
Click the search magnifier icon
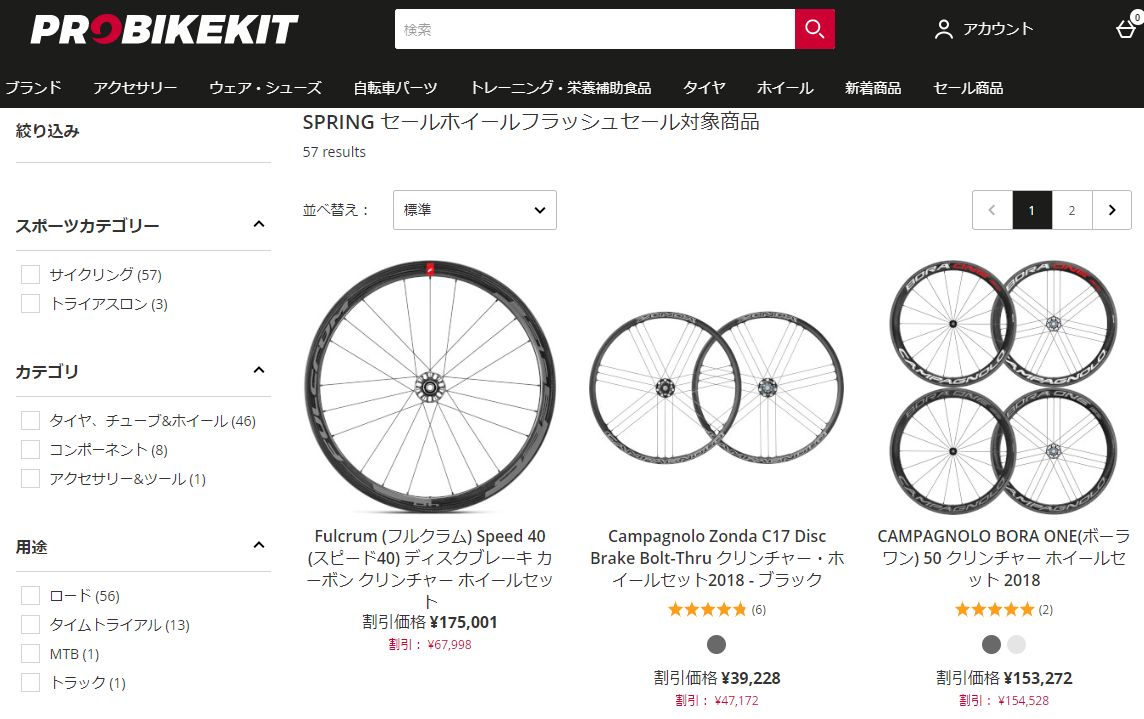813,29
